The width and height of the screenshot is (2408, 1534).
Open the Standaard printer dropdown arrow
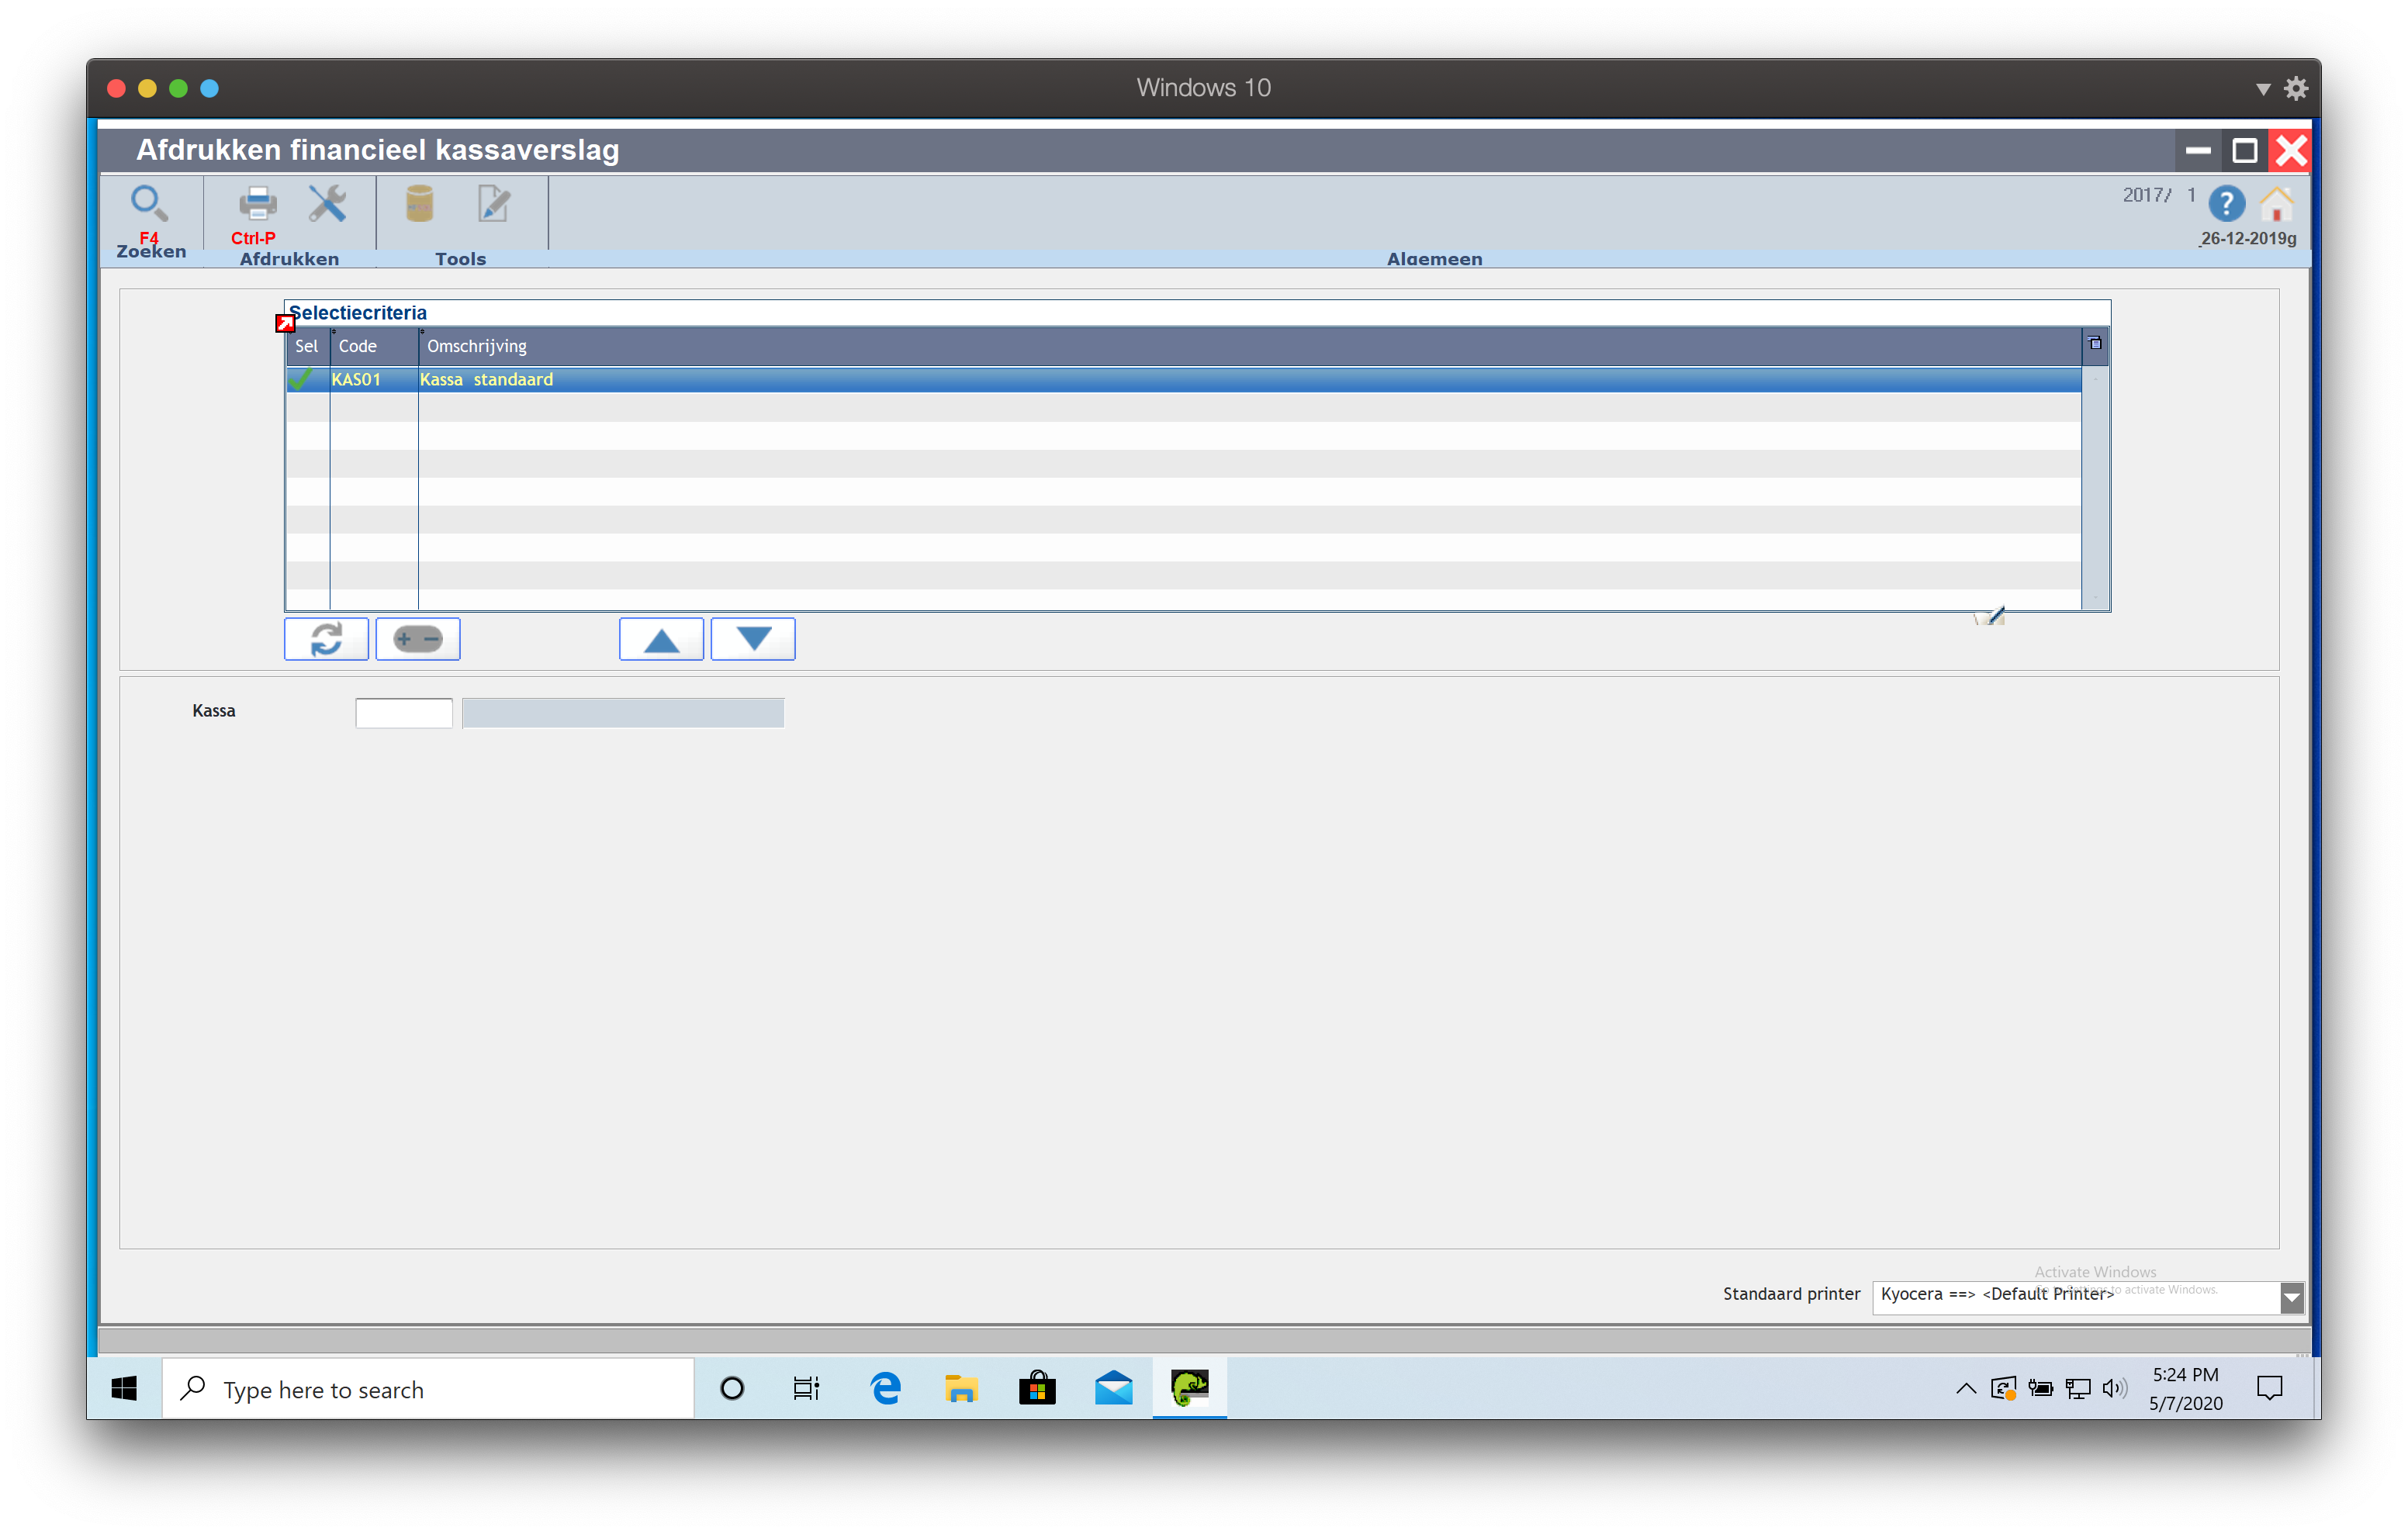point(2291,1298)
